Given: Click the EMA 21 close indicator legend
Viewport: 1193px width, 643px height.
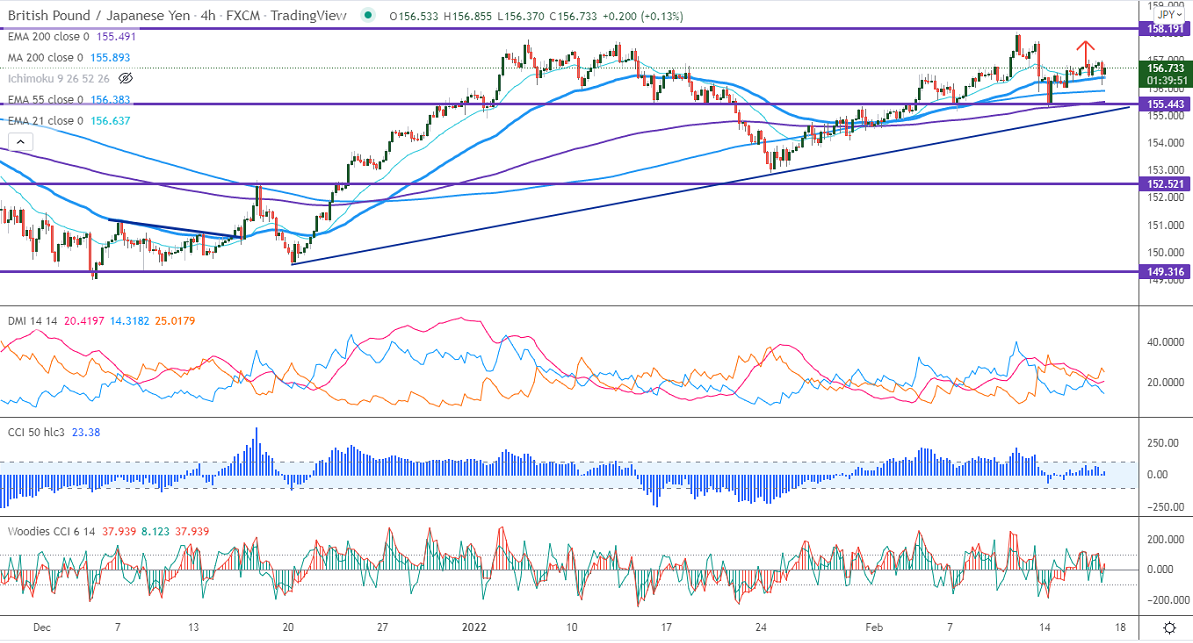Looking at the screenshot, I should (x=47, y=121).
